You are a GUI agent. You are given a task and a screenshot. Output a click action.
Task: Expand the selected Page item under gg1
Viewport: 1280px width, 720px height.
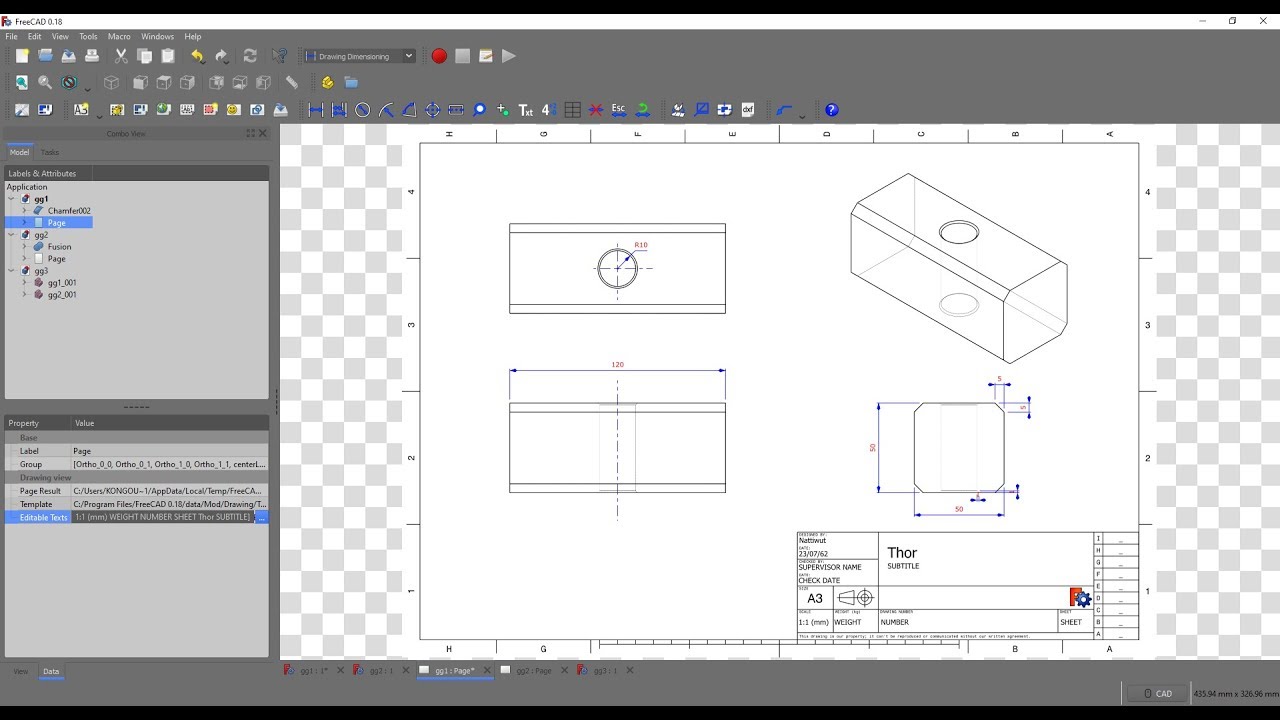[x=24, y=223]
